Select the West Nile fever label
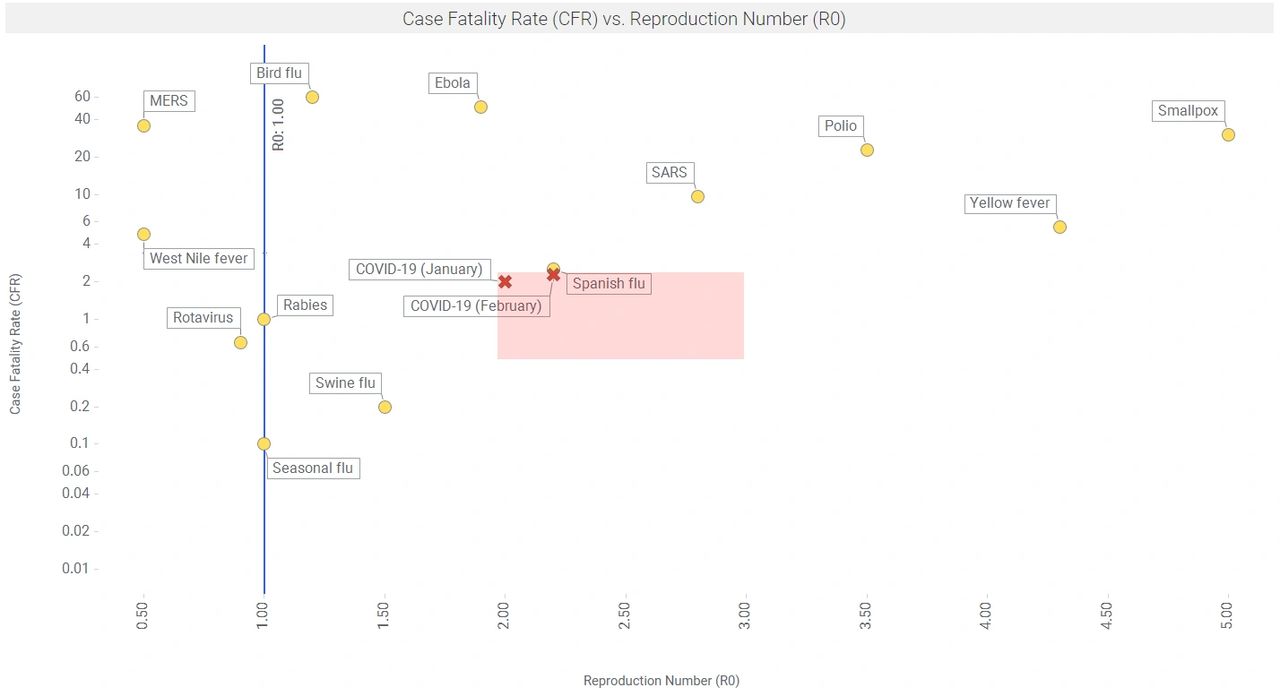 [198, 258]
